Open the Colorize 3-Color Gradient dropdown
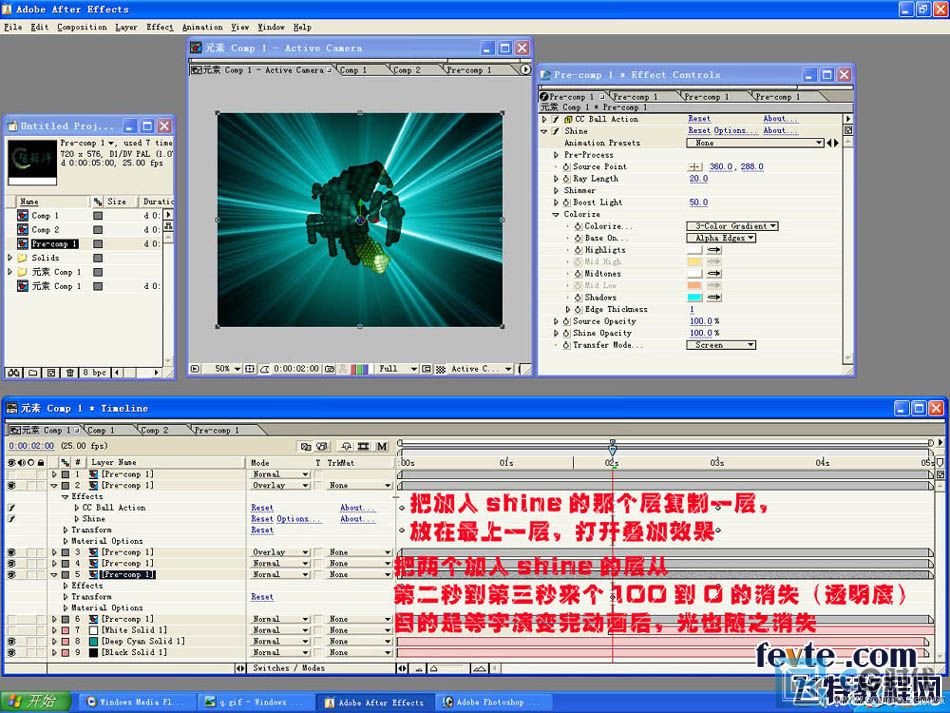This screenshot has height=713, width=950. click(732, 226)
